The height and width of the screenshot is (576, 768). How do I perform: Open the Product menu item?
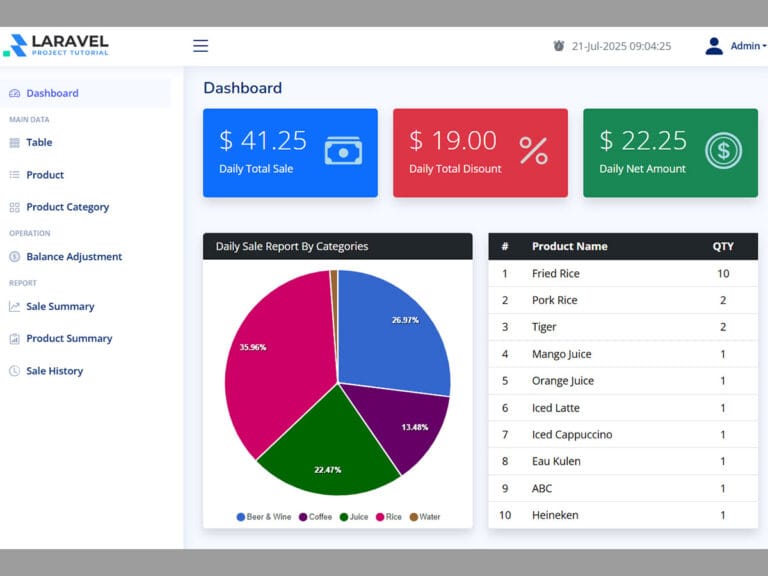click(x=45, y=175)
